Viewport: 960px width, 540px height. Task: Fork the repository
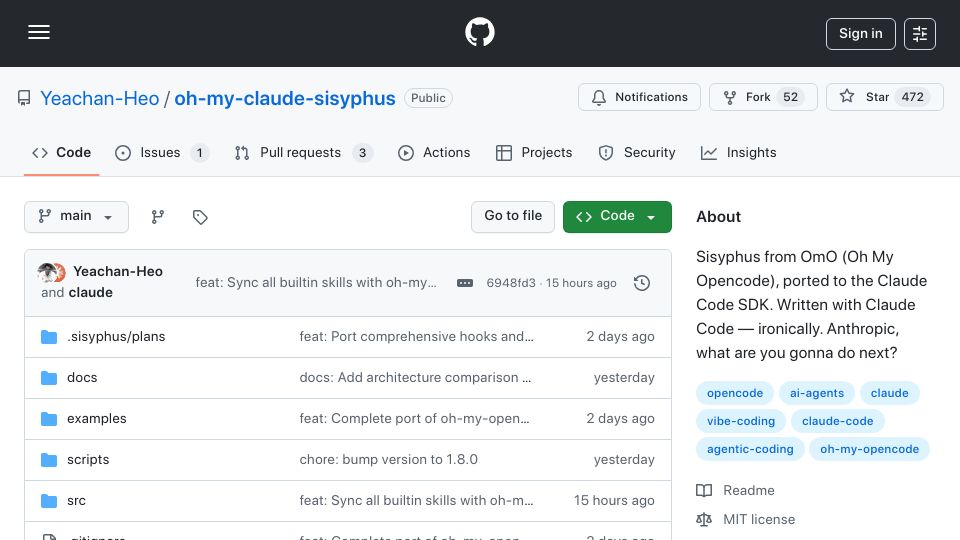pos(763,97)
